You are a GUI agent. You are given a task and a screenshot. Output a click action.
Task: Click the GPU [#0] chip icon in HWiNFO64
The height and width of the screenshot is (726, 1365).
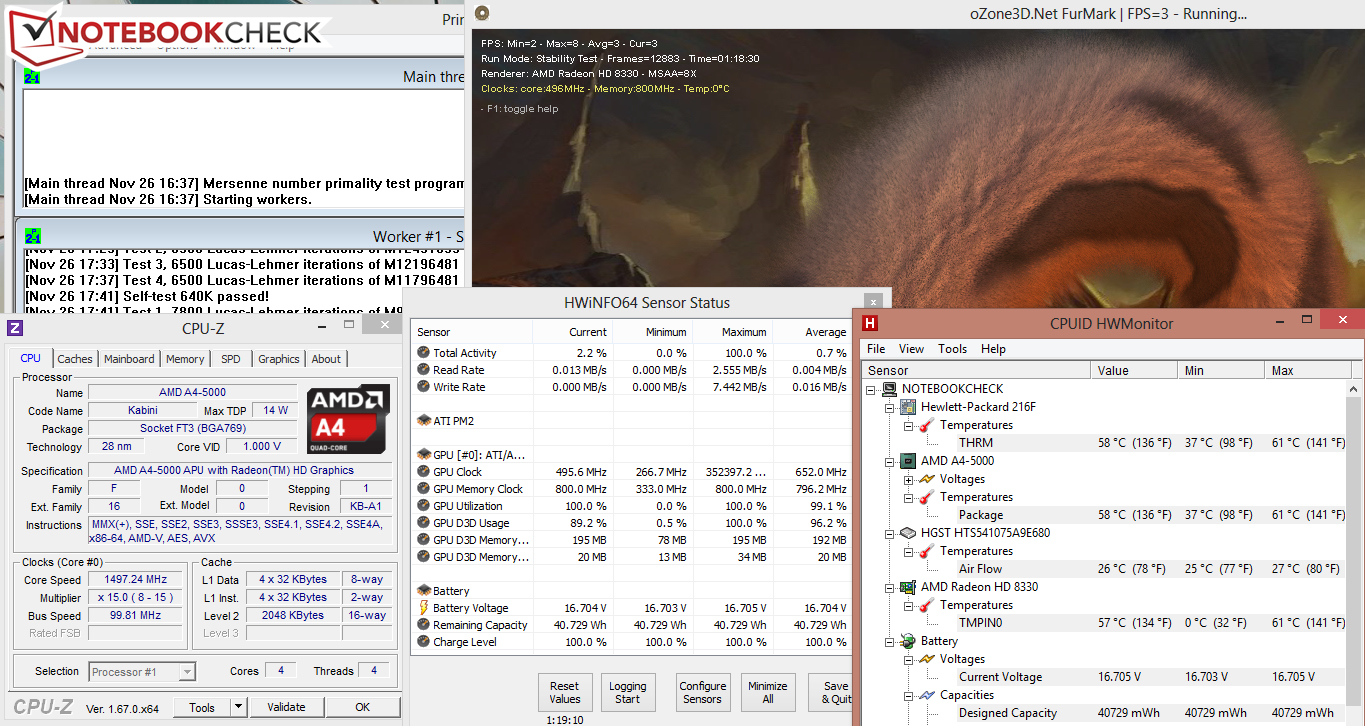(x=424, y=455)
